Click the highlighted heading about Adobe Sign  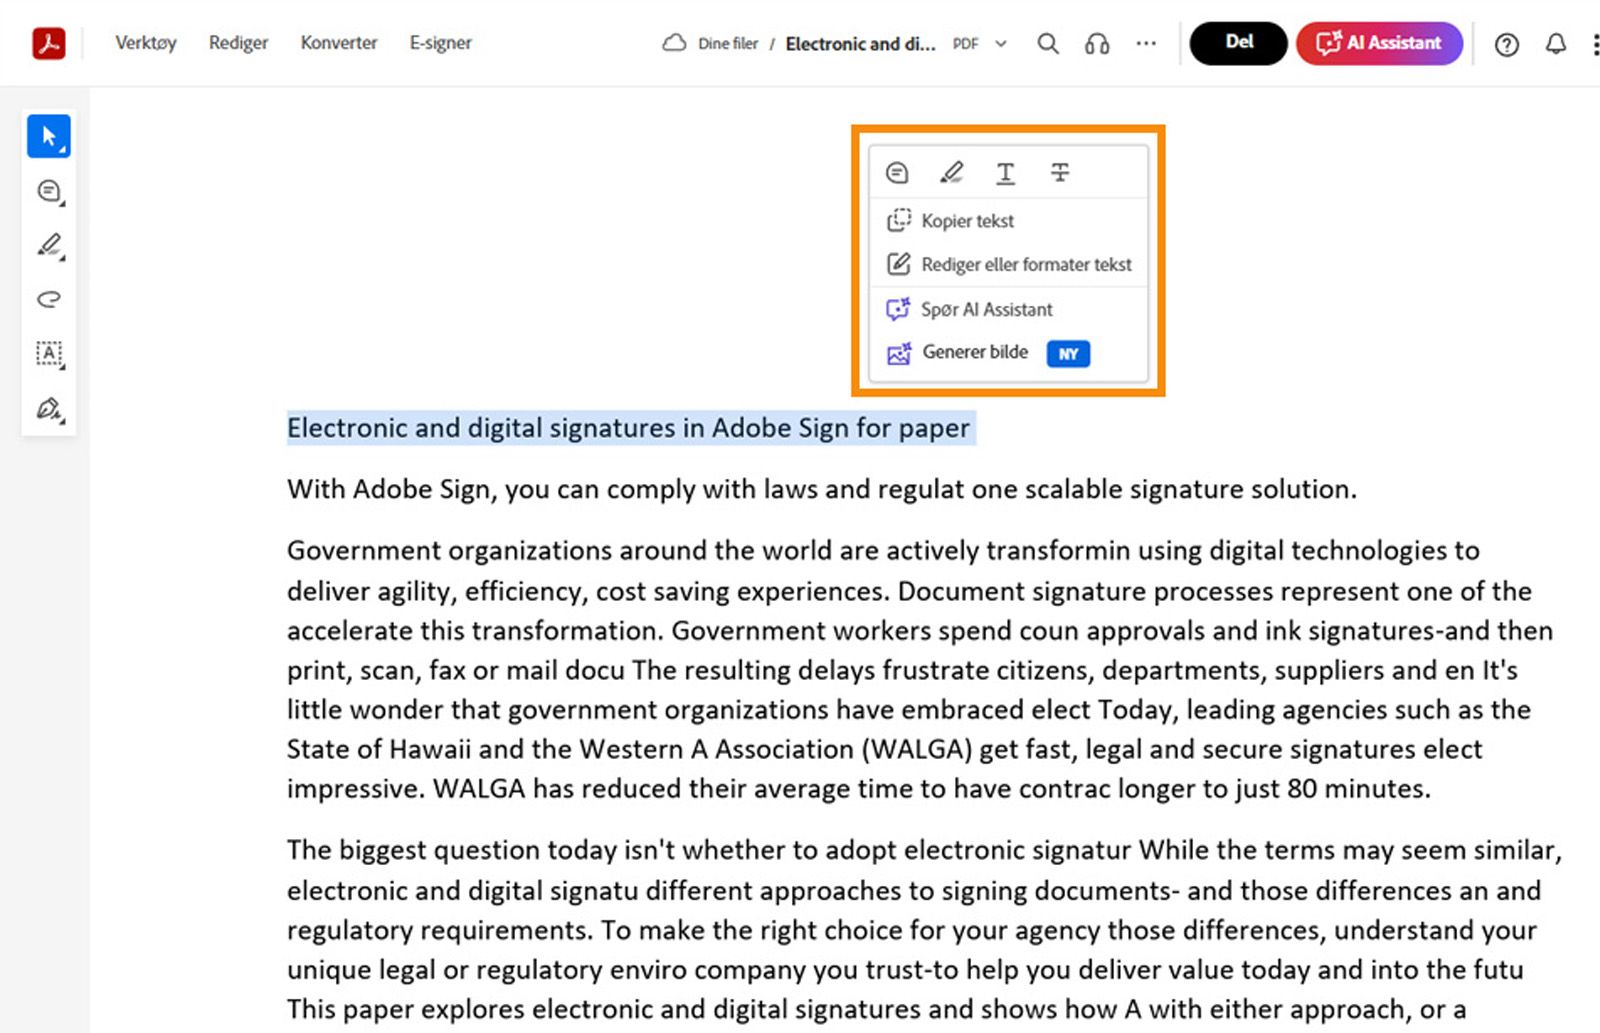[629, 428]
